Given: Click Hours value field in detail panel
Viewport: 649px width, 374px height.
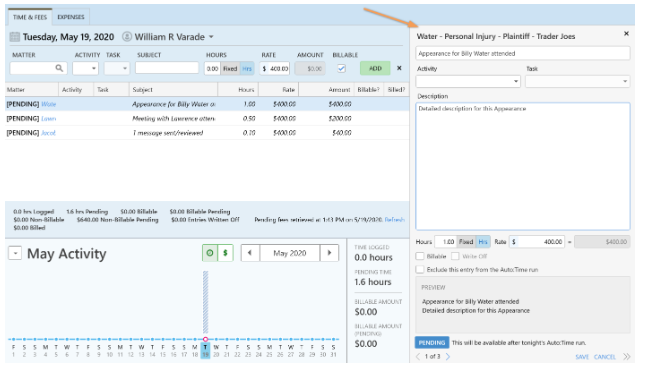Looking at the screenshot, I should click(x=446, y=242).
